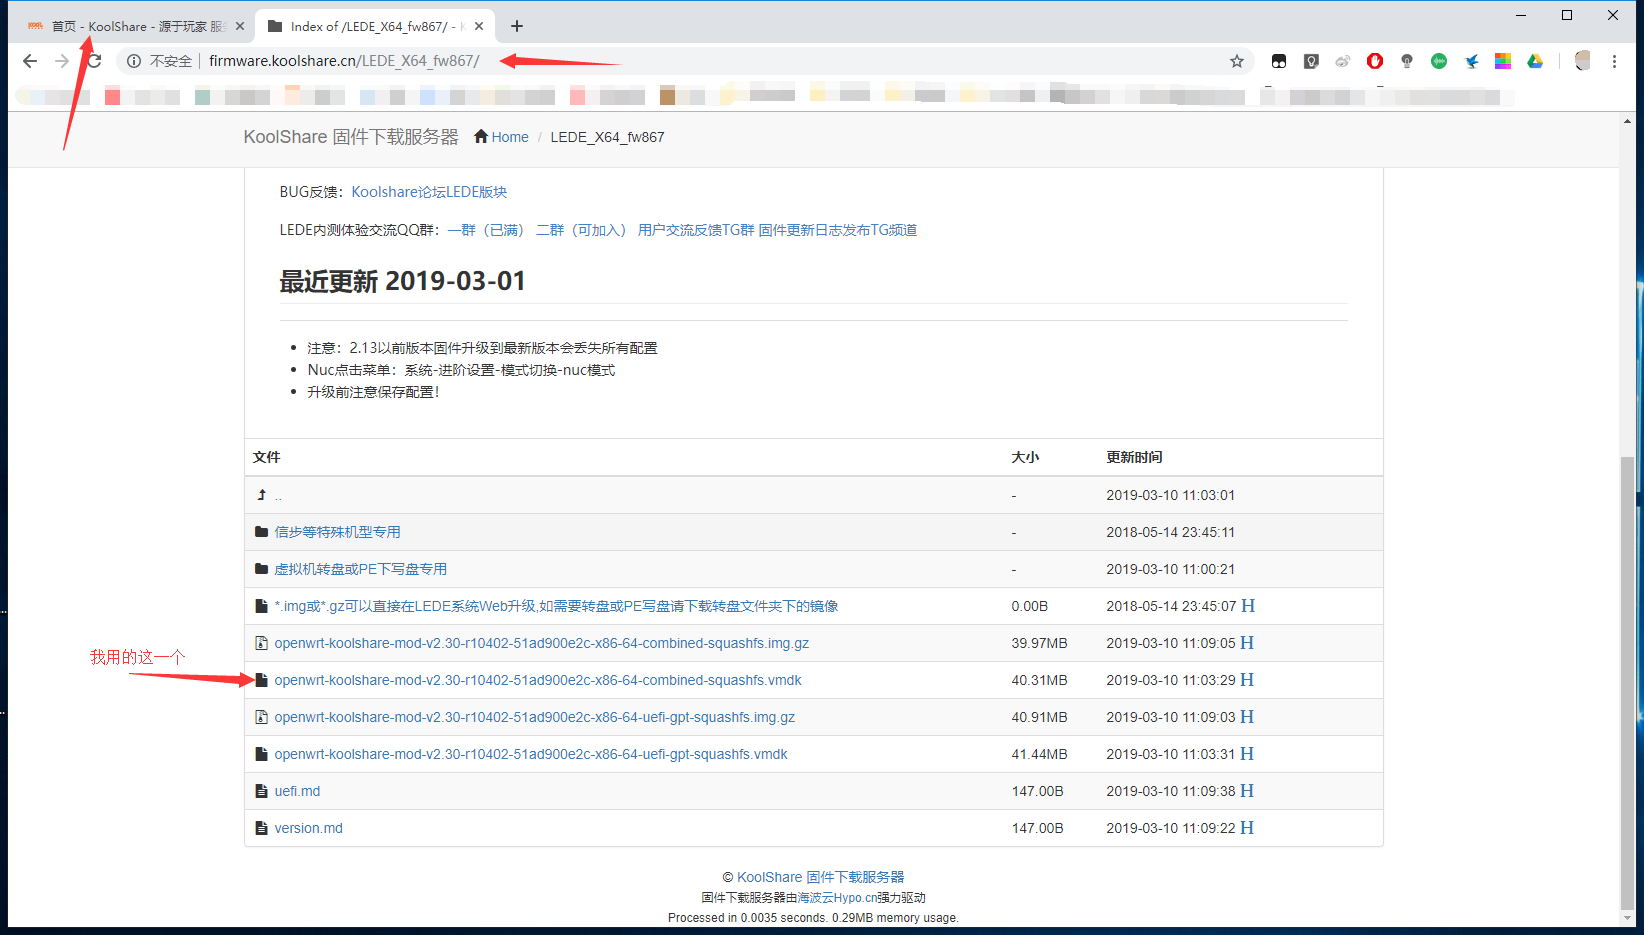Reload the current page
The height and width of the screenshot is (935, 1644).
94,61
